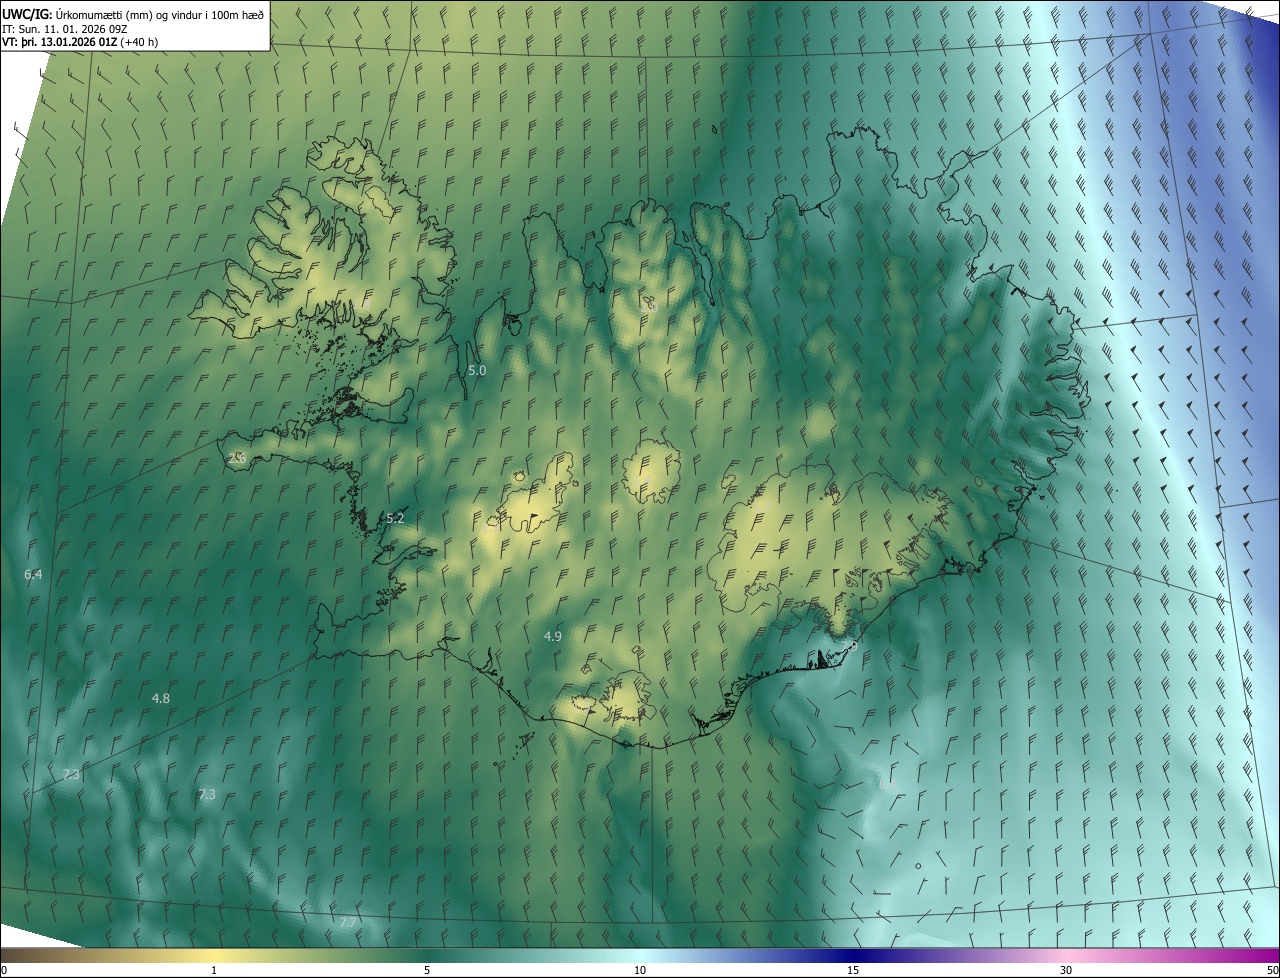The width and height of the screenshot is (1280, 978).
Task: Click the 5.0 precipitation value label
Action: 477,370
